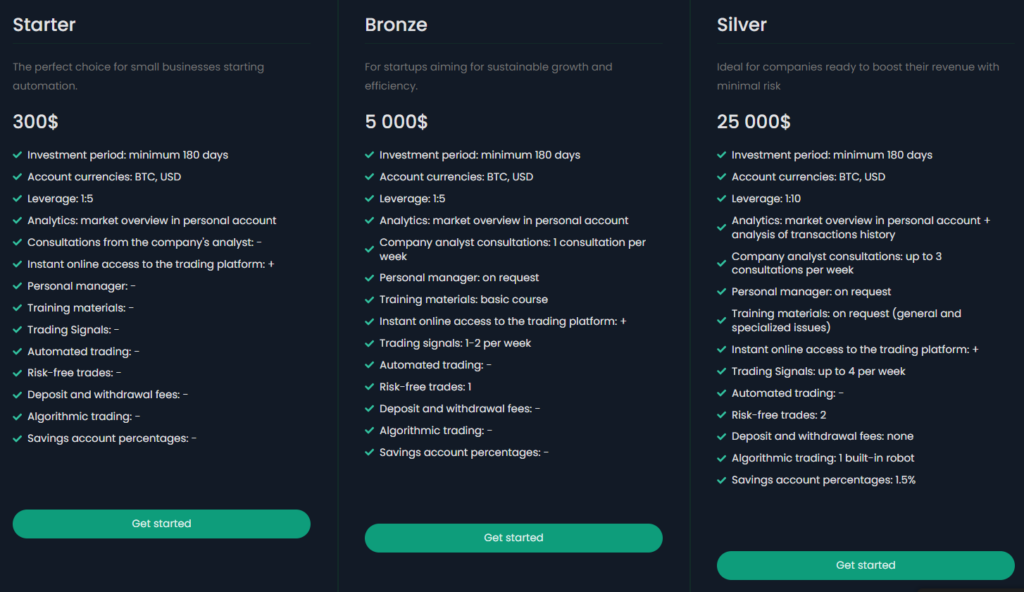Click the 25 000$ Silver price
Image resolution: width=1024 pixels, height=592 pixels.
pyautogui.click(x=753, y=122)
